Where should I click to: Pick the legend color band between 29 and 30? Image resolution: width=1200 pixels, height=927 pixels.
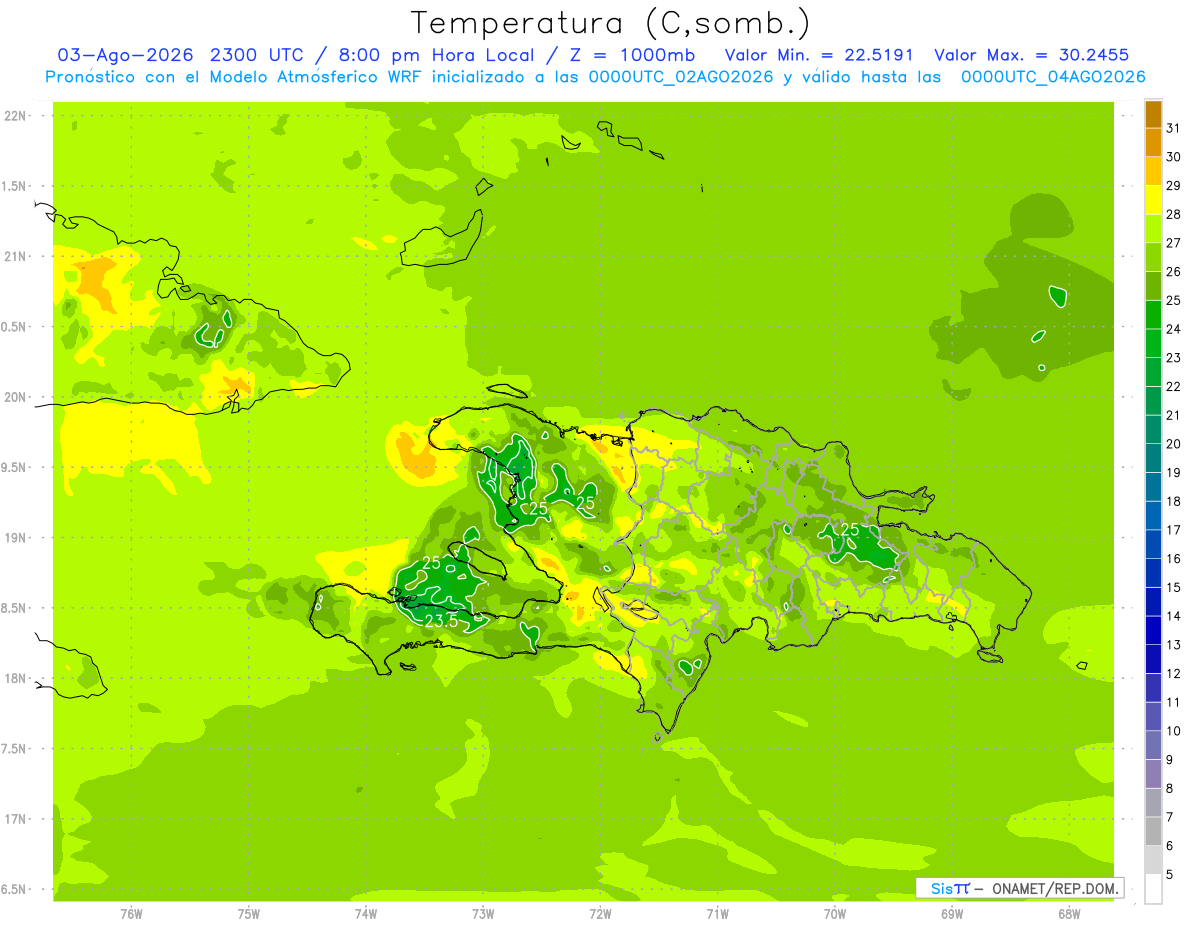(1153, 171)
